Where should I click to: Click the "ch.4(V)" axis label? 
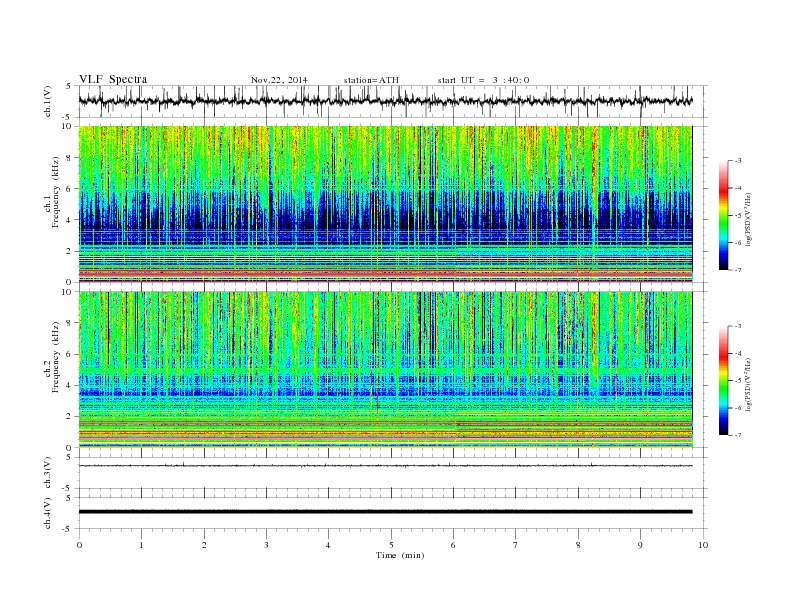48,513
